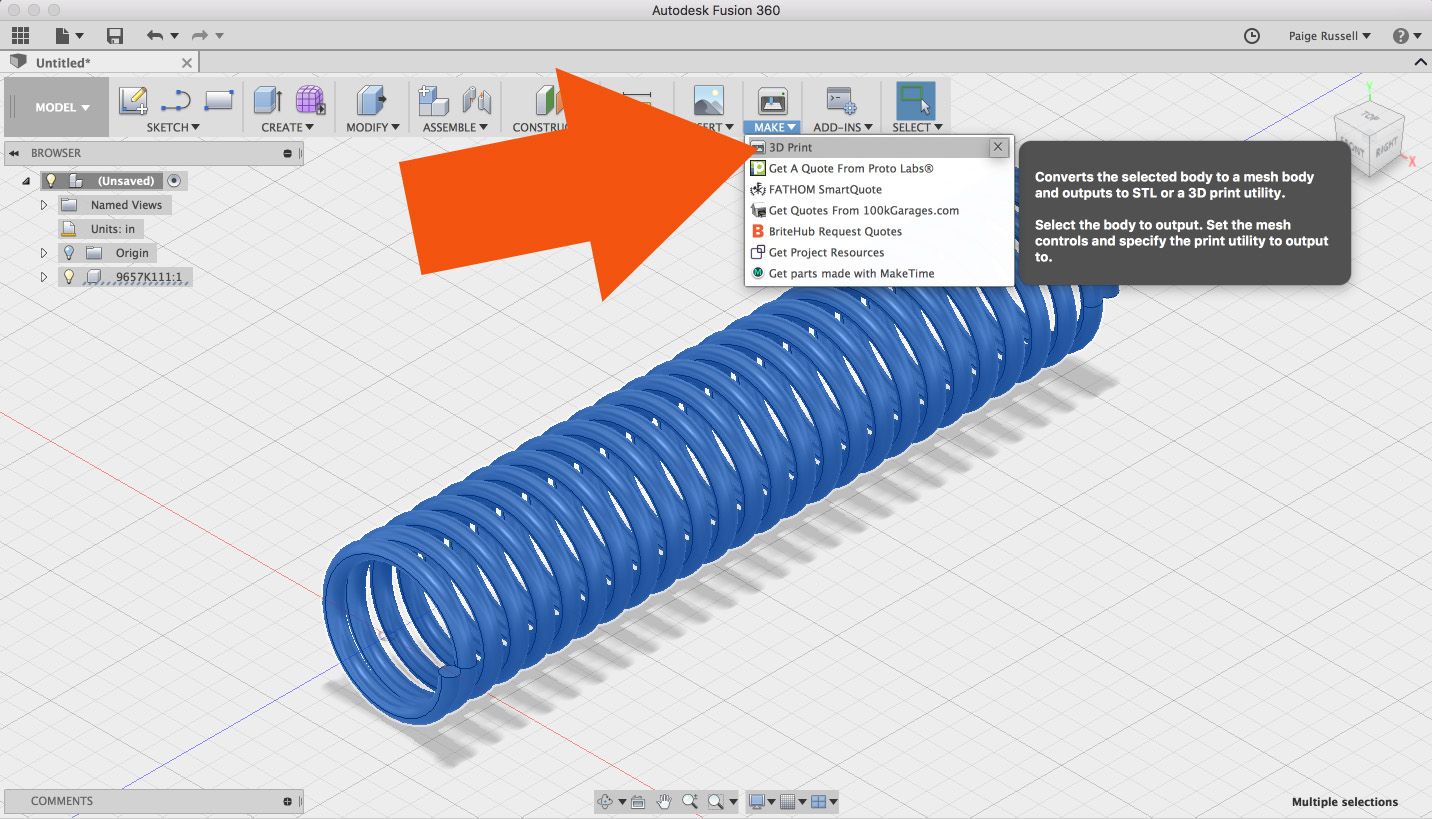Viewport: 1433px width, 819px height.
Task: Click the Orbit navigation tool
Action: coord(605,801)
